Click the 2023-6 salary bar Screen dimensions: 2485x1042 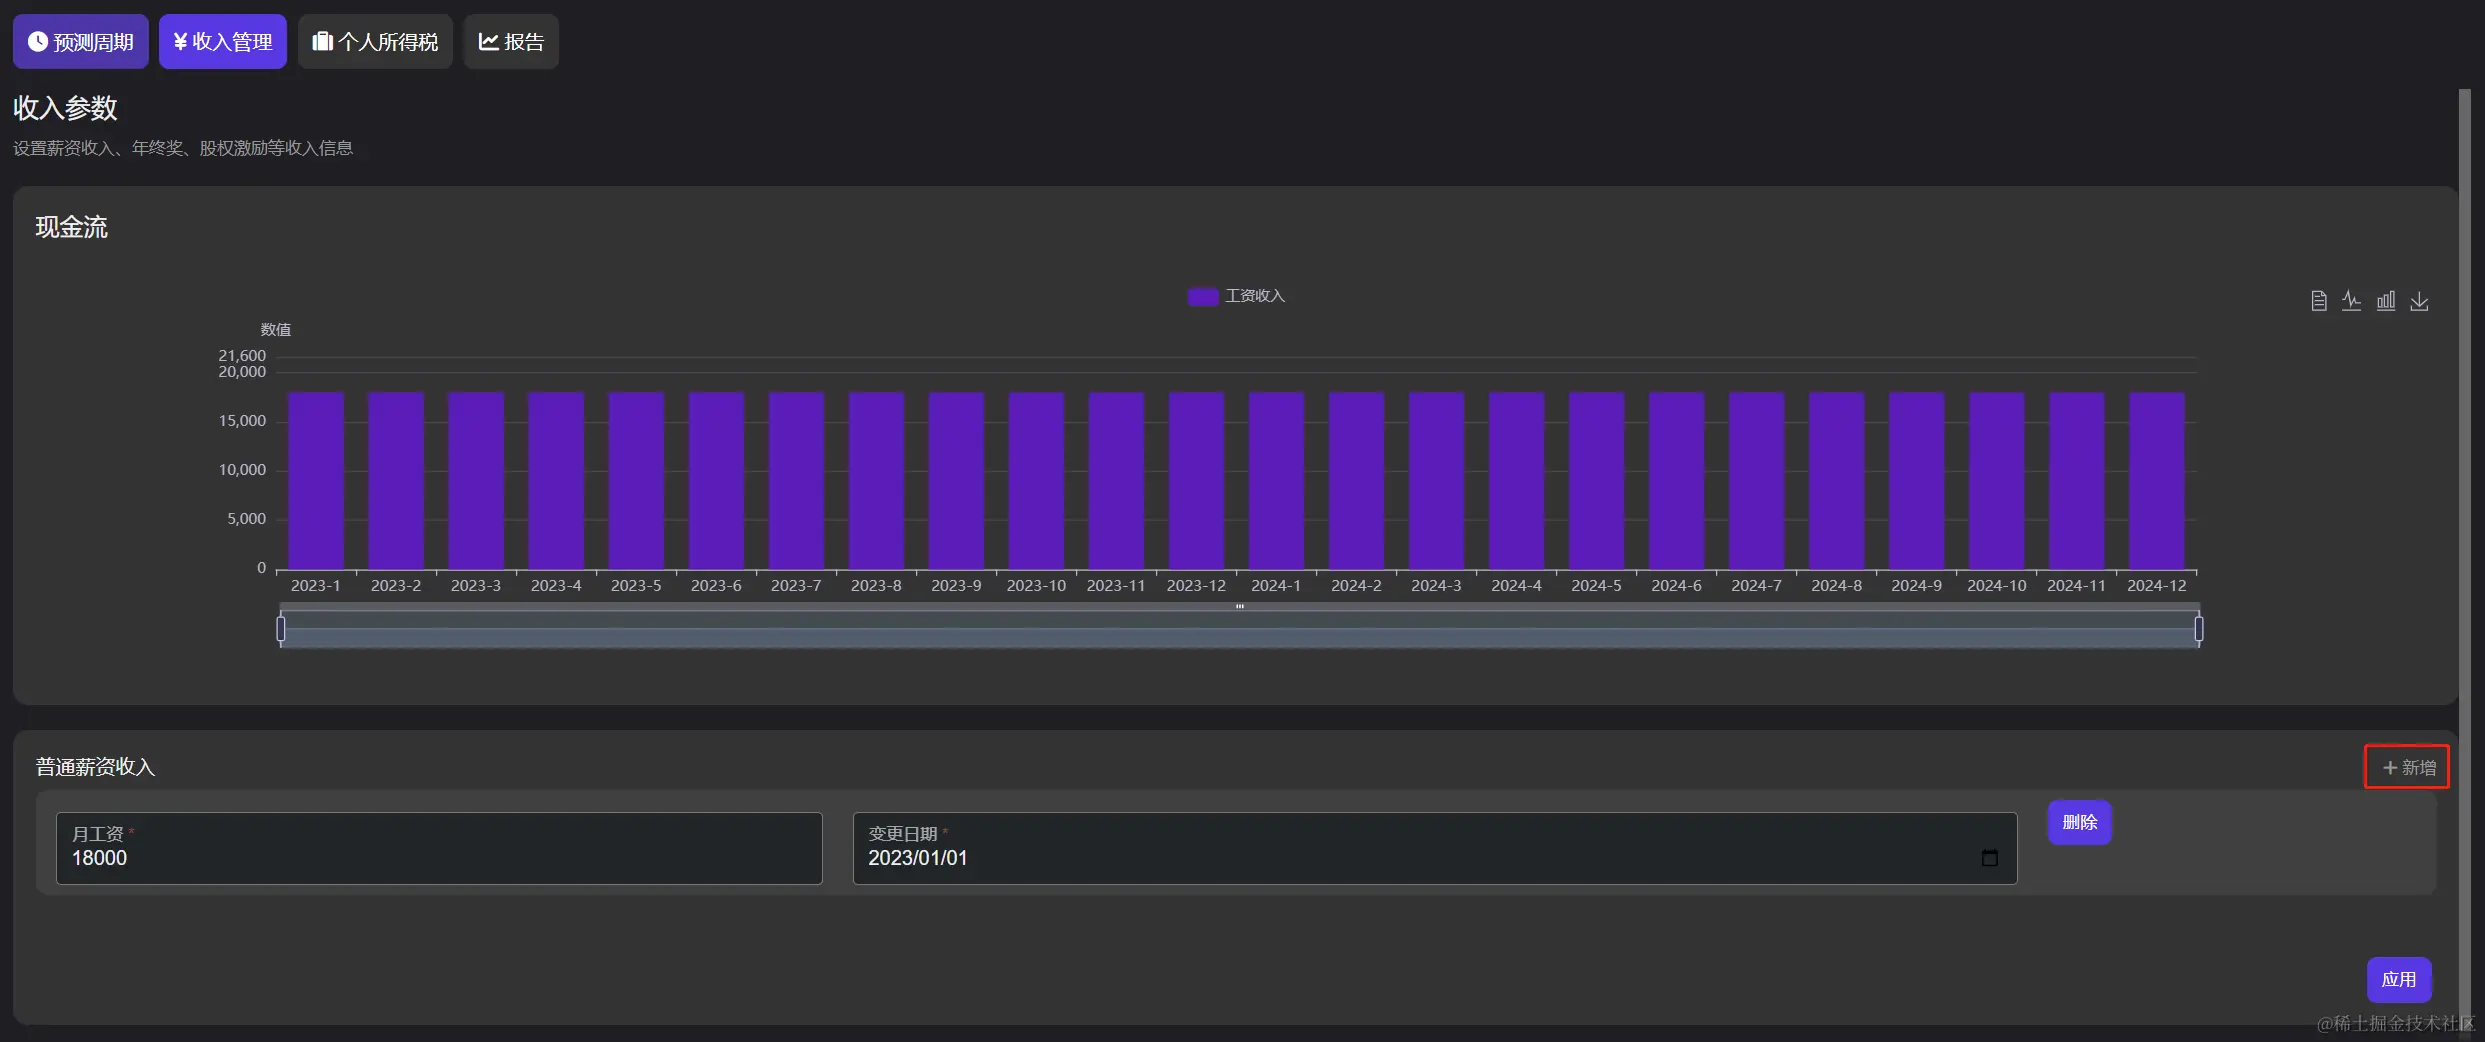click(716, 480)
